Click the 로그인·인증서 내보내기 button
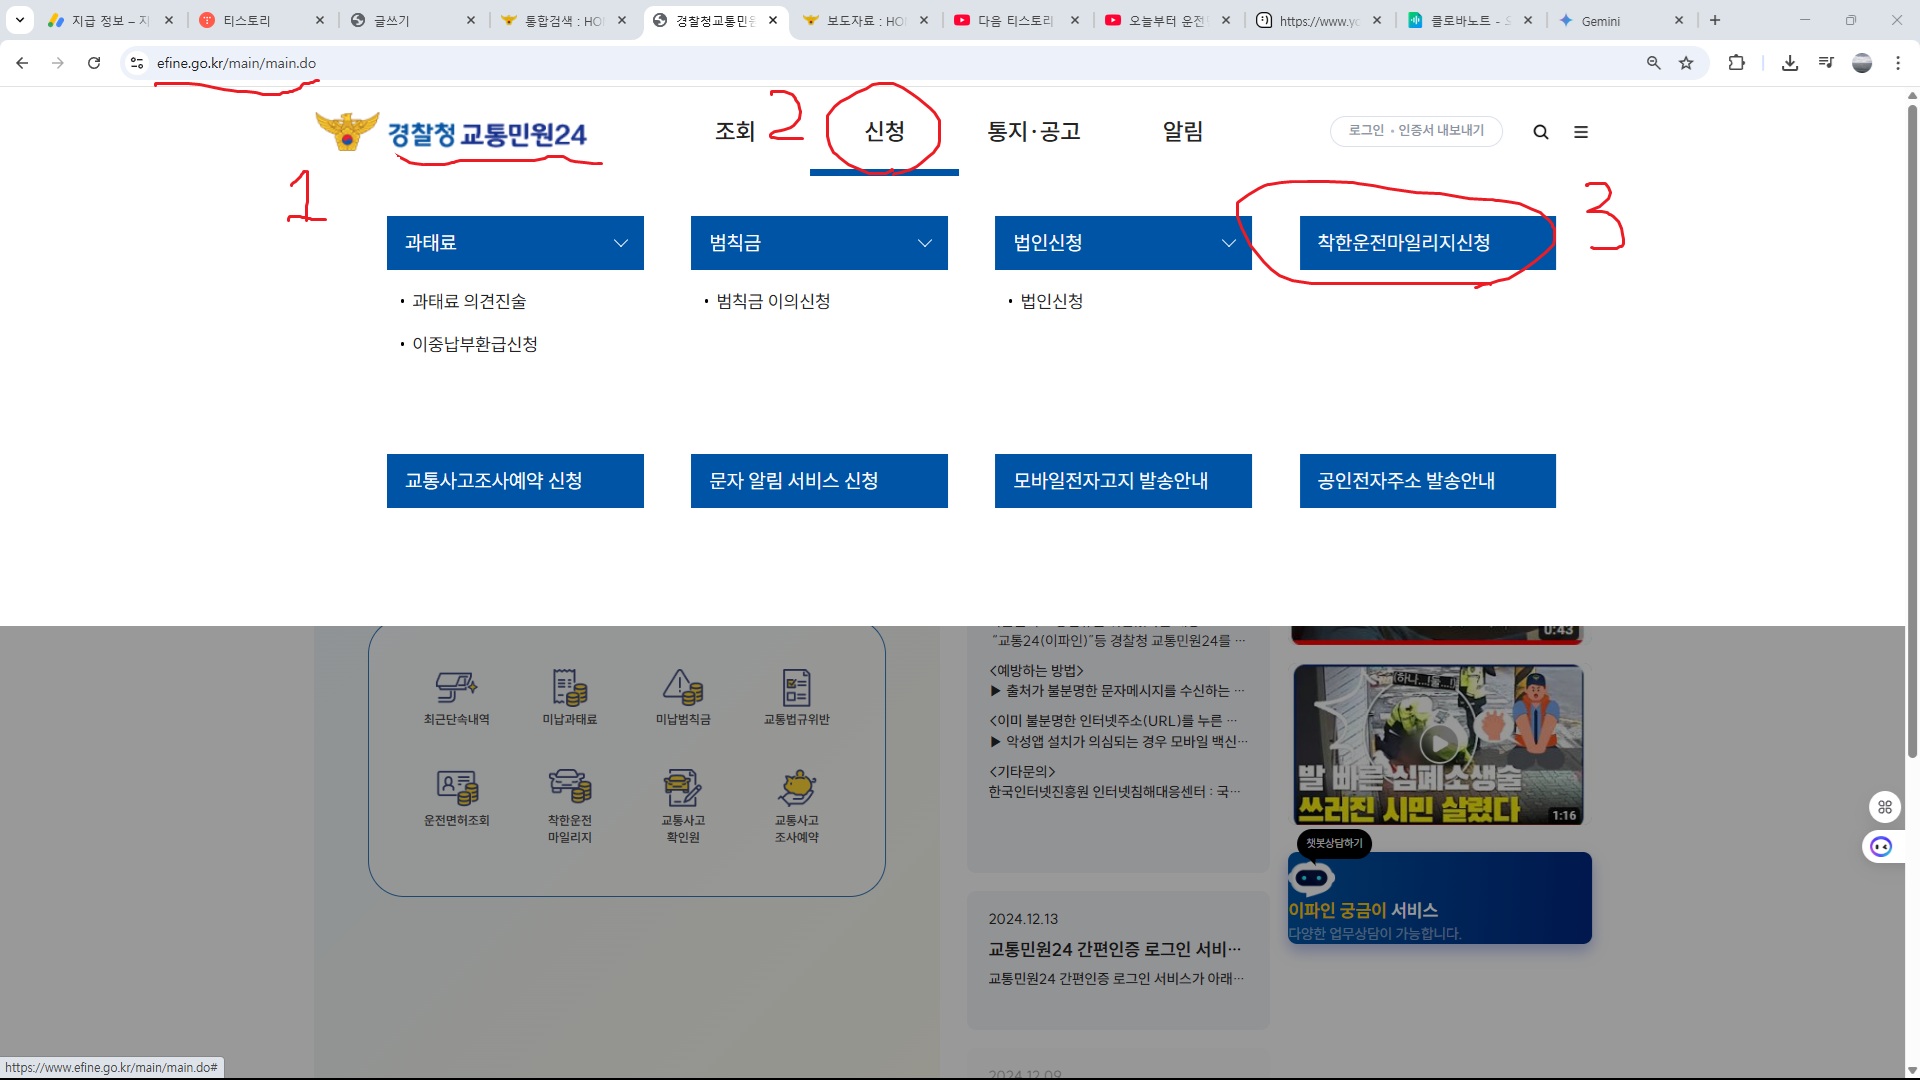 [x=1416, y=130]
